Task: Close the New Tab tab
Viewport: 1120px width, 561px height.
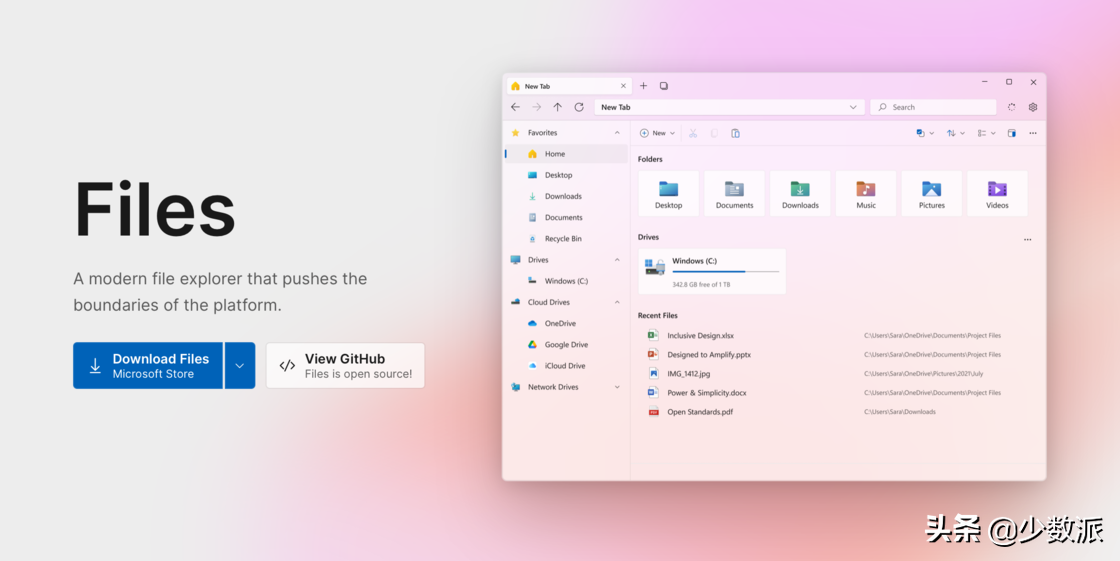Action: coord(623,86)
